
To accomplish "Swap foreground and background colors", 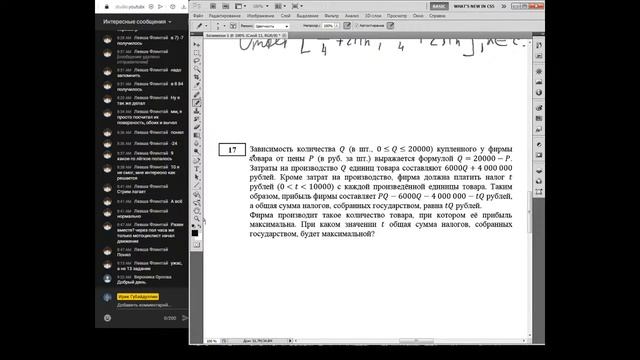I will (x=200, y=226).
